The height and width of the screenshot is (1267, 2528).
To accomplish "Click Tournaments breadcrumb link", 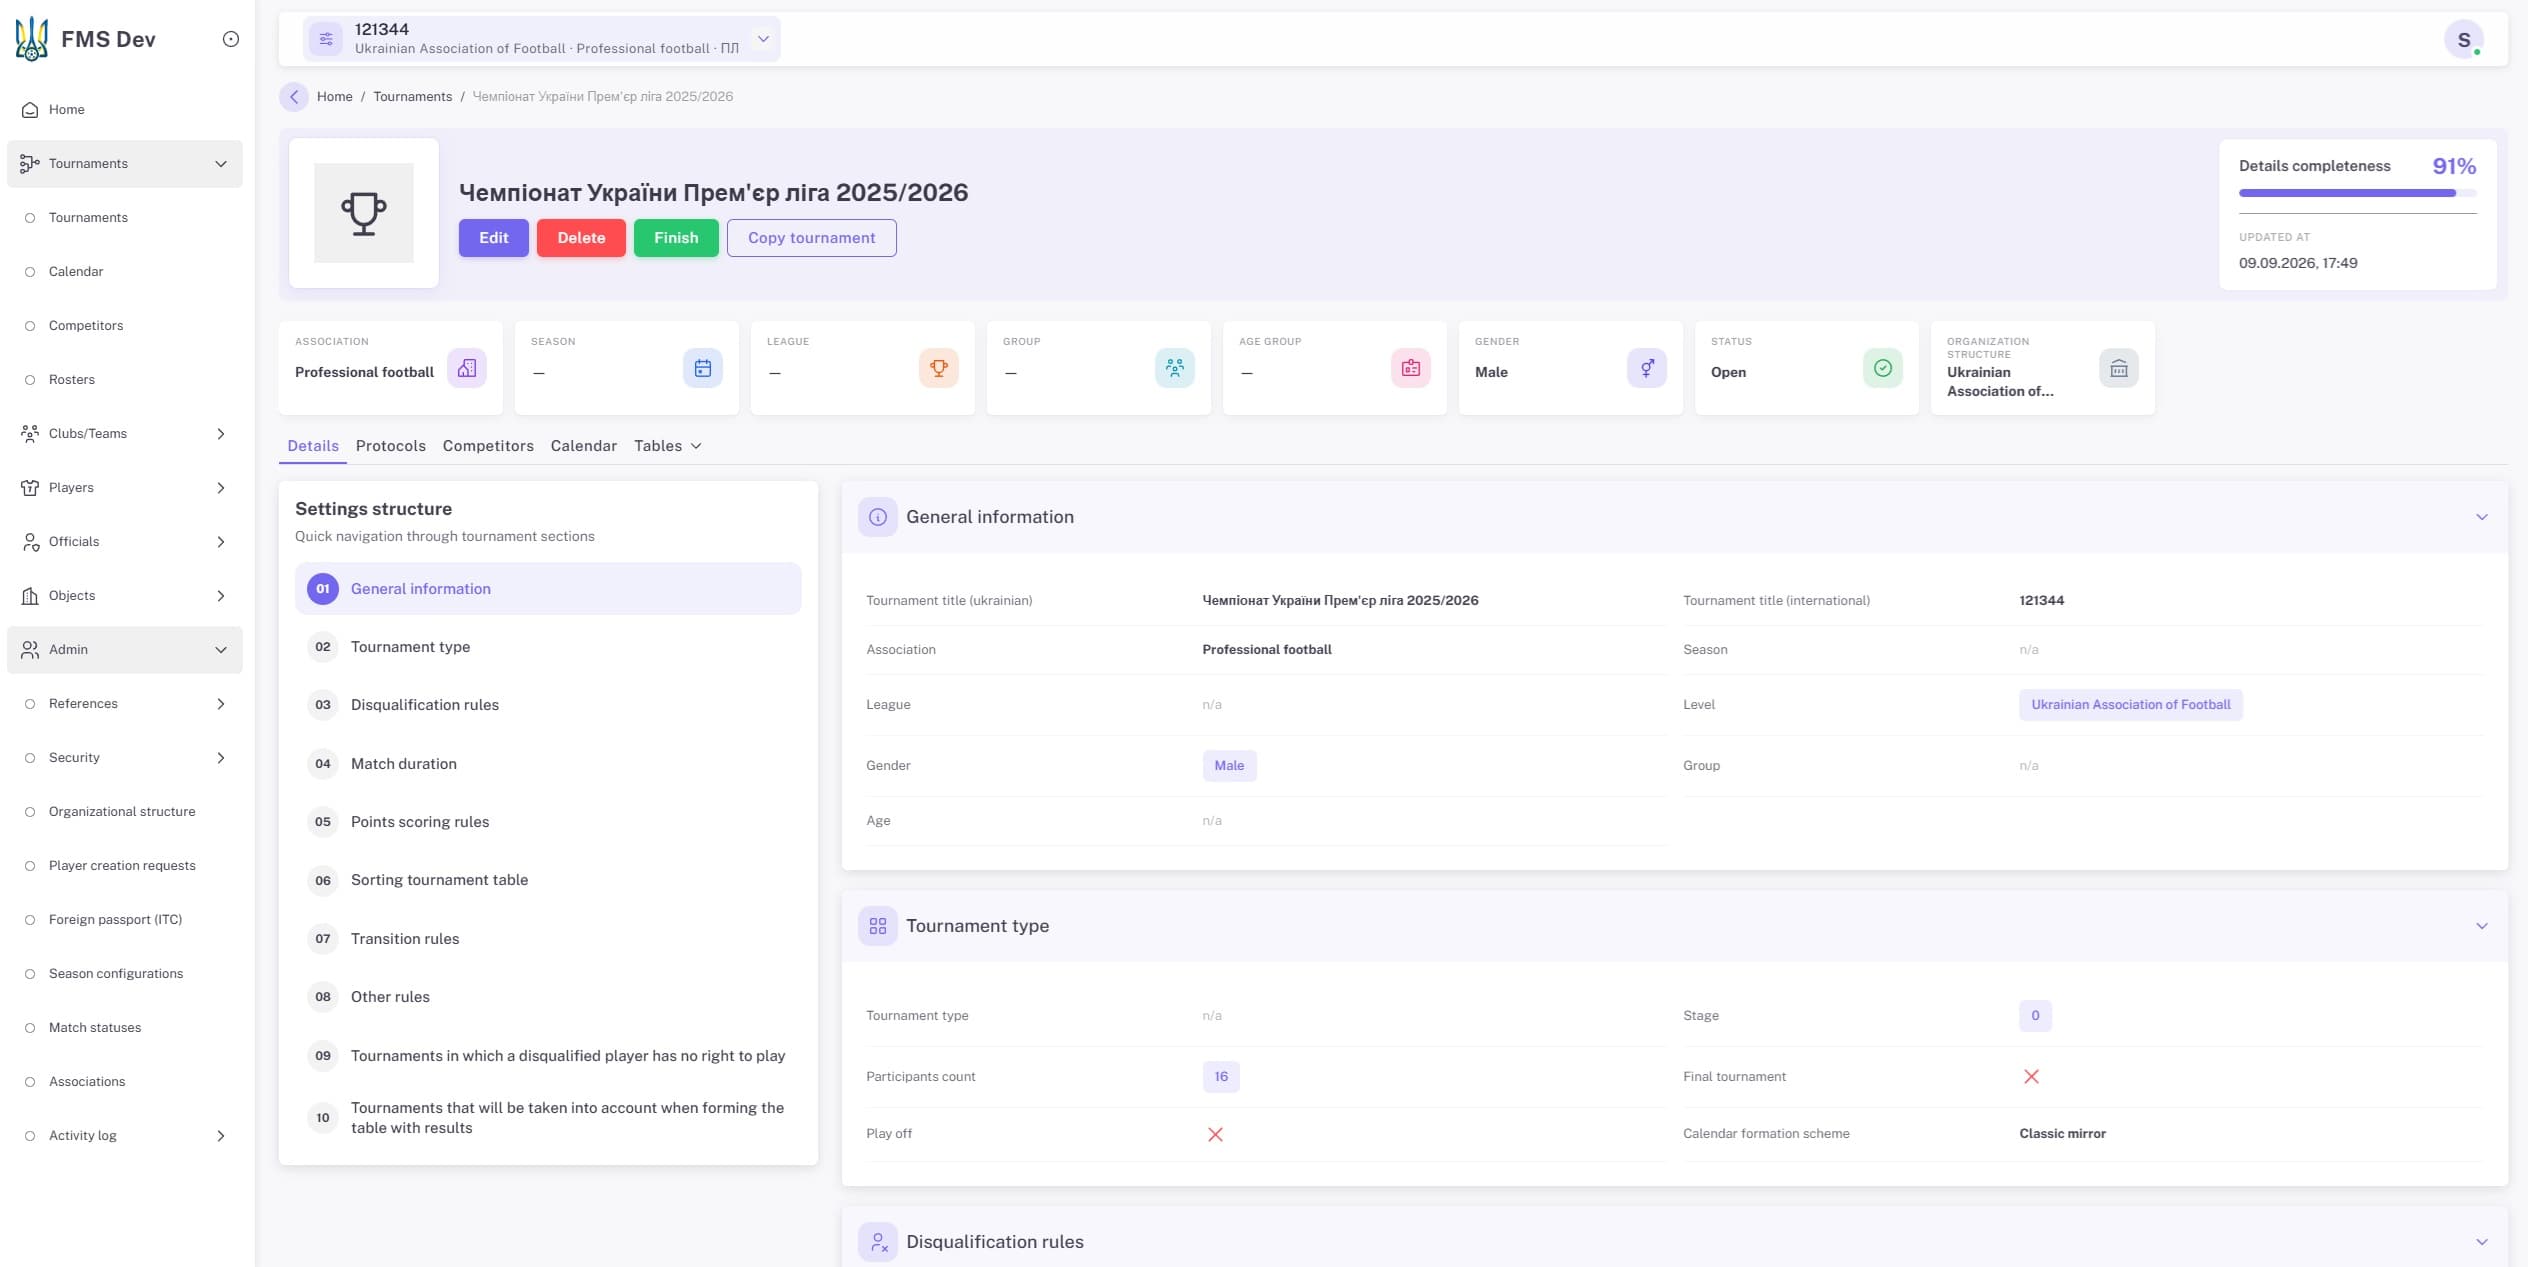I will pos(412,96).
